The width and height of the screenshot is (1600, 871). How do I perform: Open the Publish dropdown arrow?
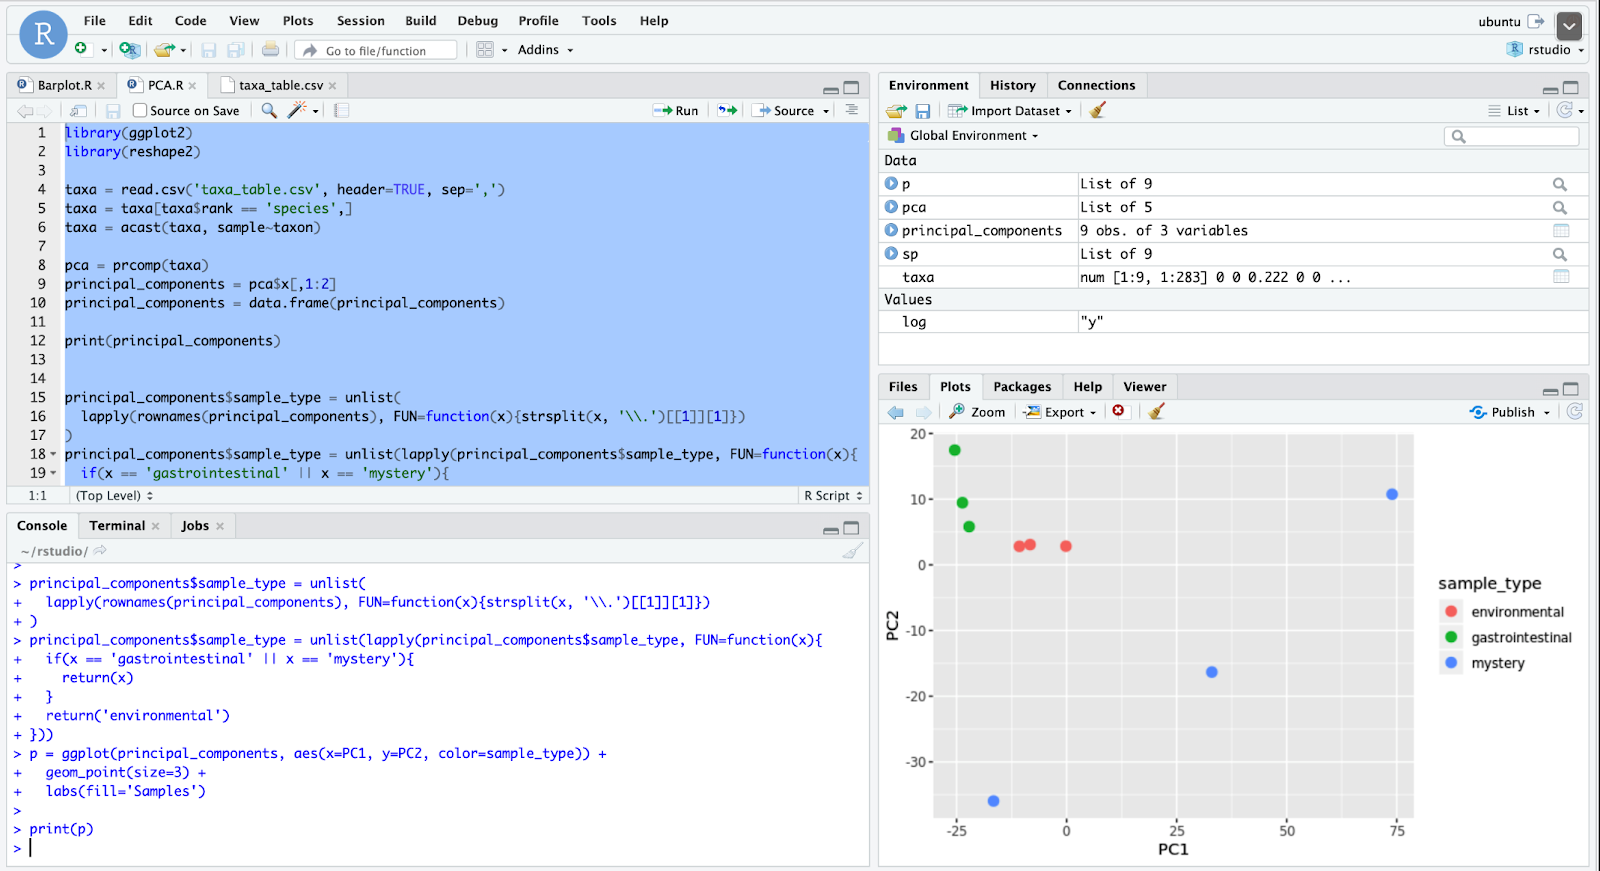[x=1547, y=412]
